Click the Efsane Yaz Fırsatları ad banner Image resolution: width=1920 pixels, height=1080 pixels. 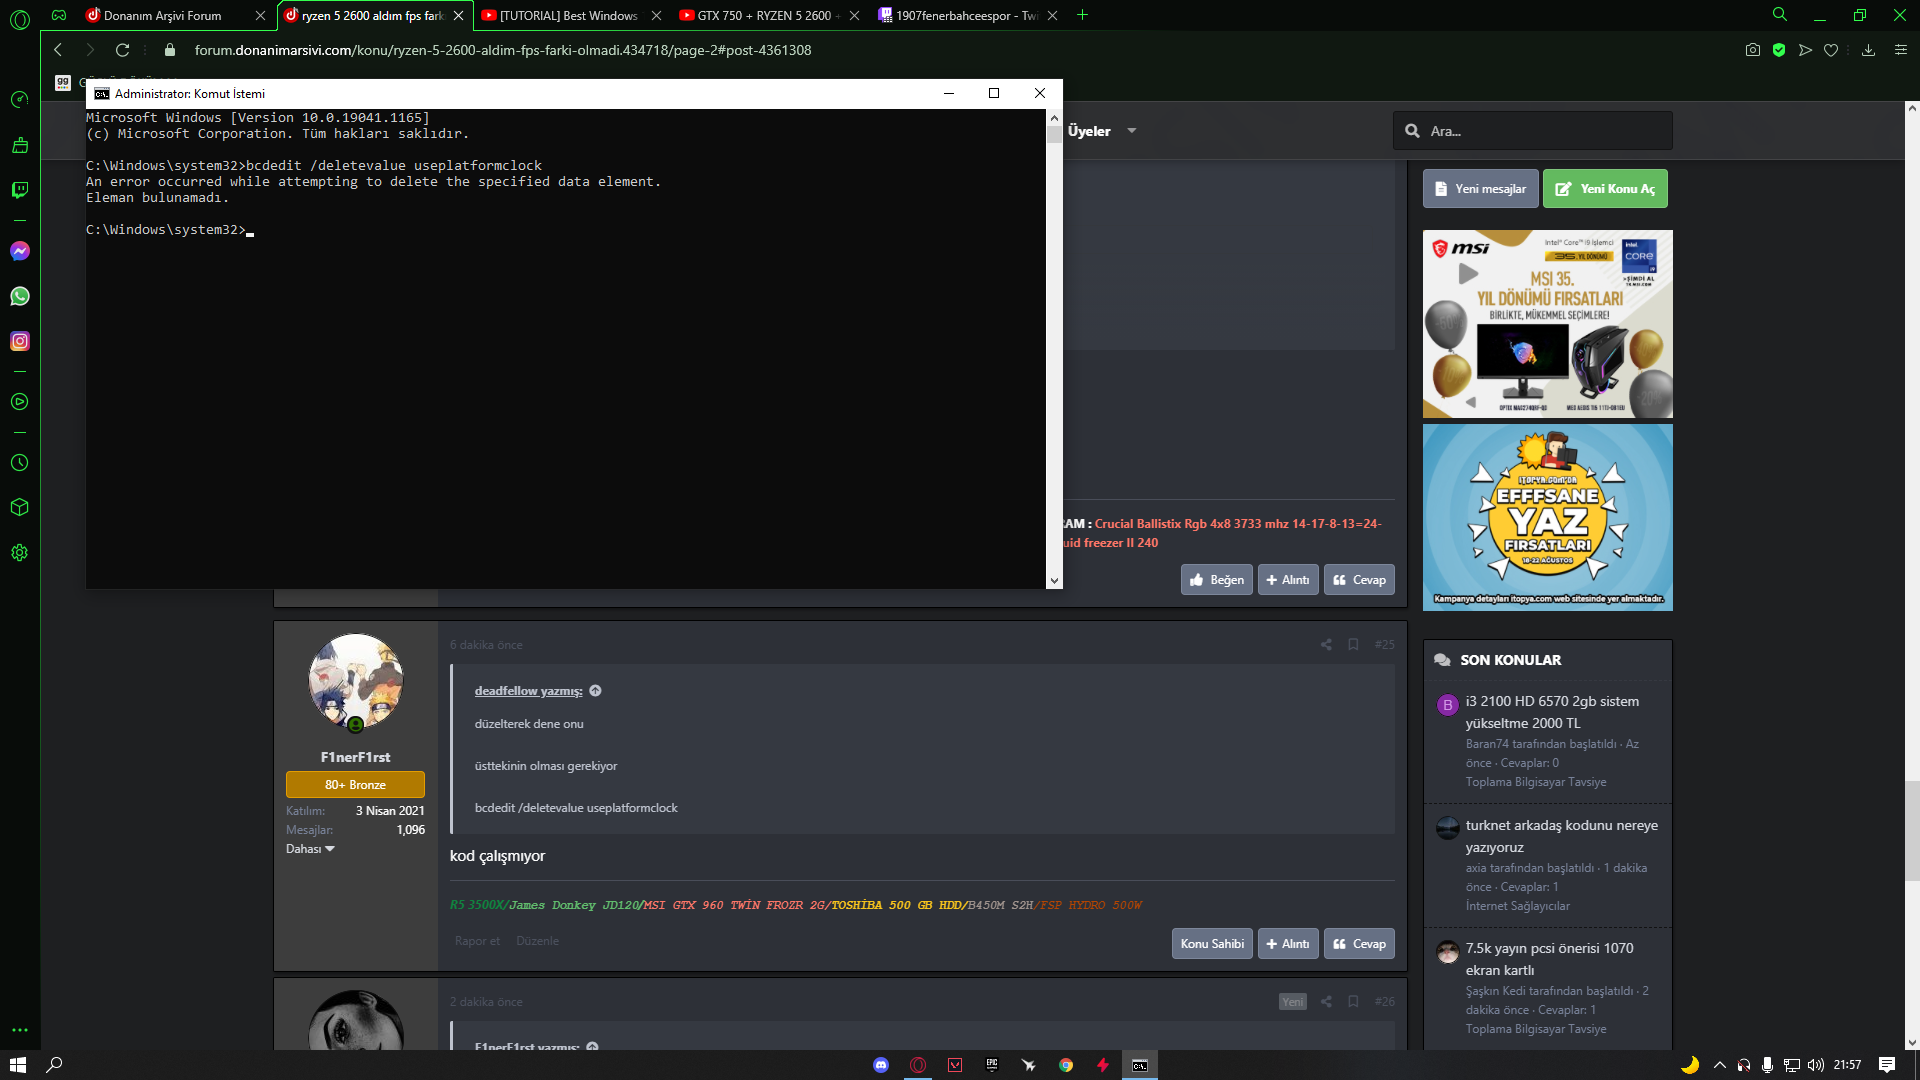coord(1547,517)
